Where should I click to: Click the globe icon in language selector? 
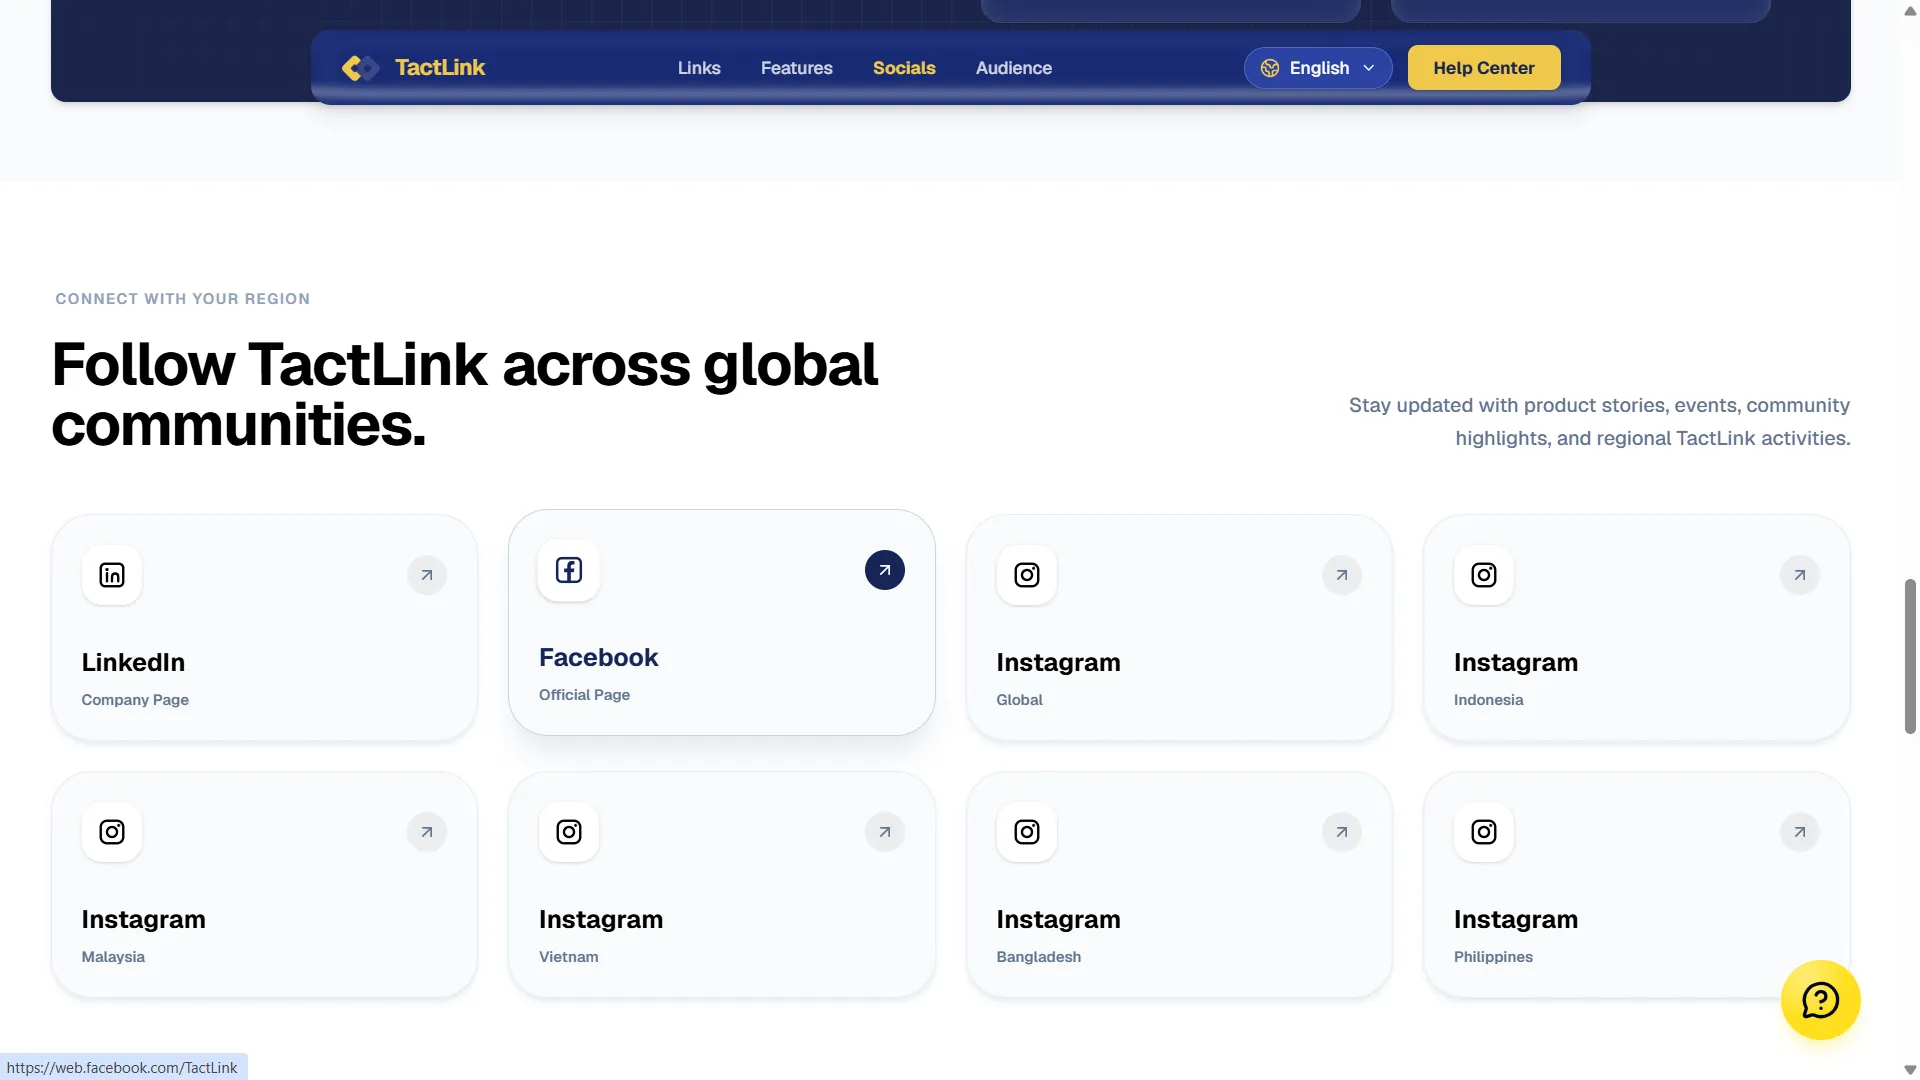pos(1270,68)
